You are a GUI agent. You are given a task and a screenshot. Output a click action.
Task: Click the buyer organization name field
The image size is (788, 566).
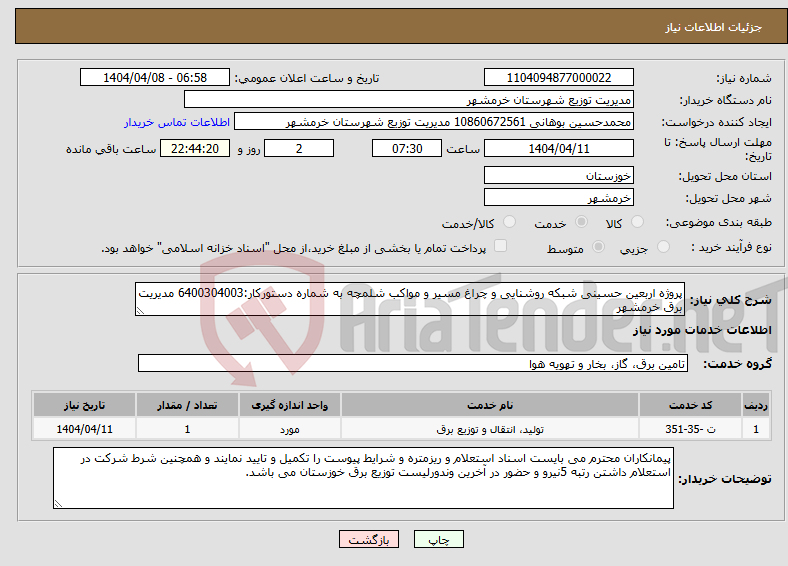pos(409,100)
